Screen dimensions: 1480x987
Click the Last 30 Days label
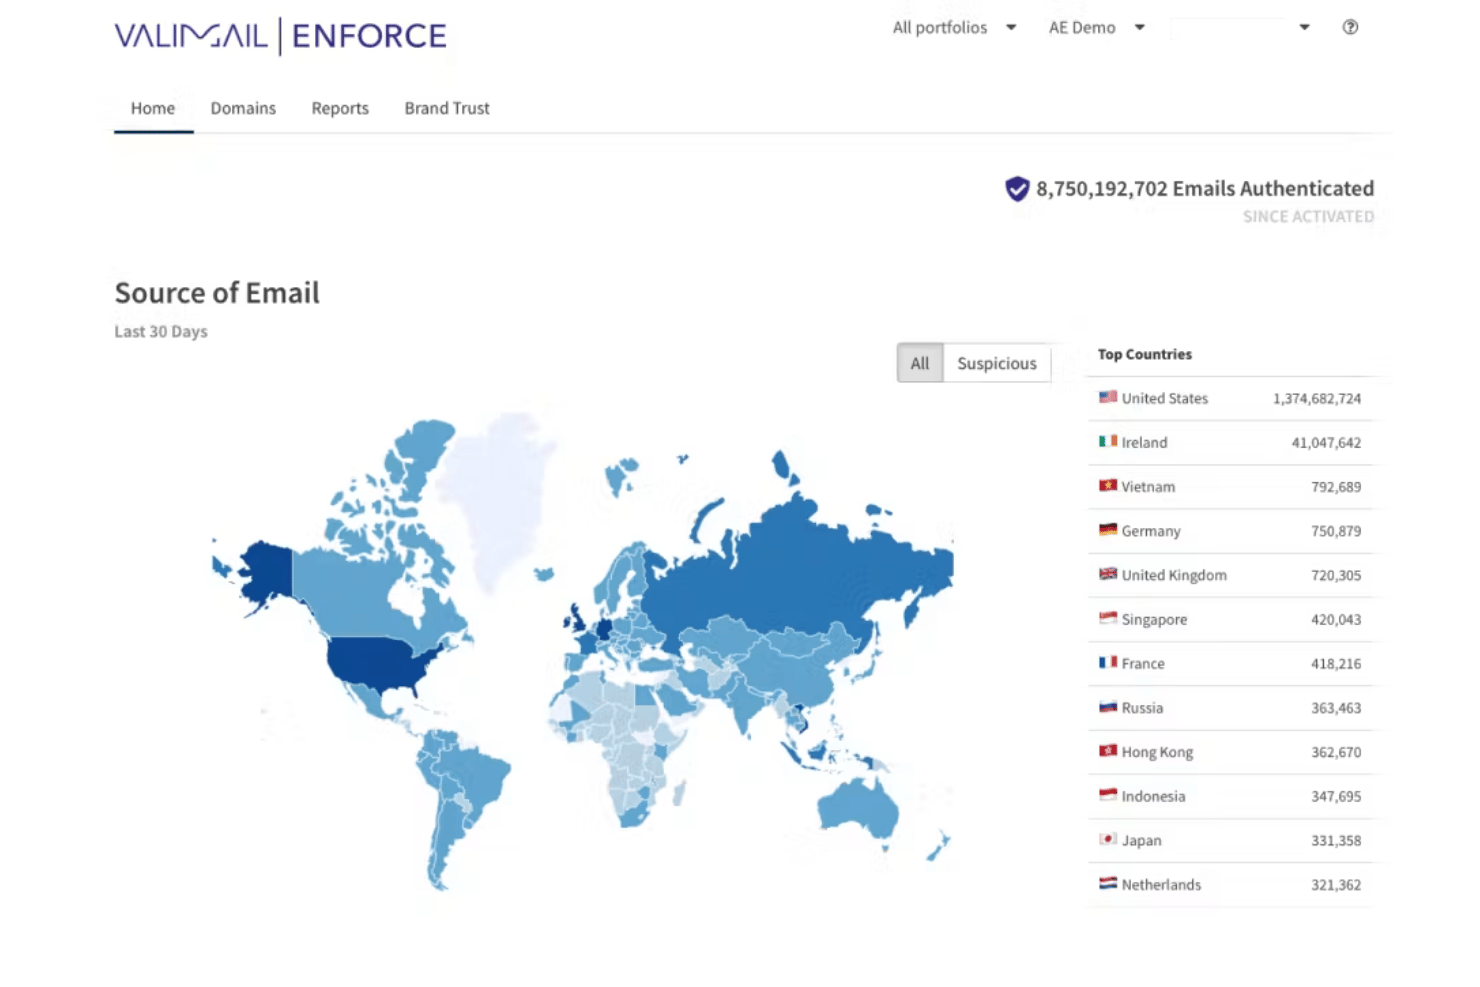coord(161,331)
